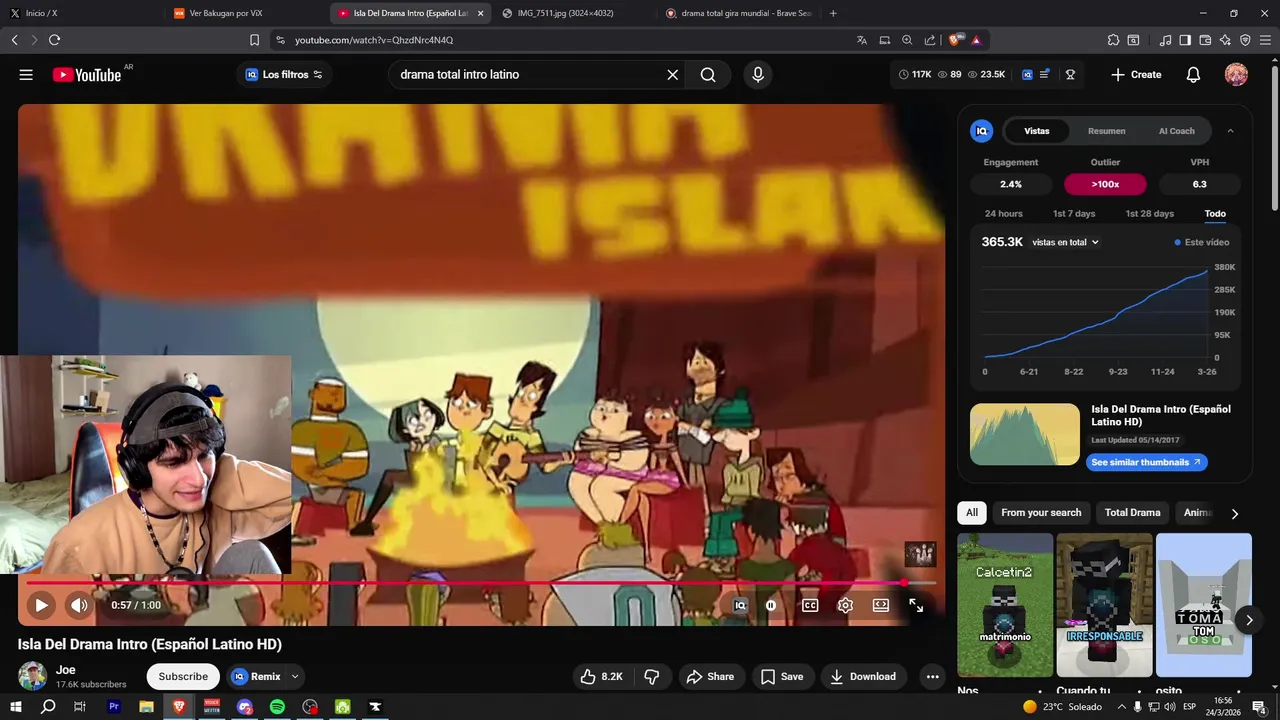Click the translate page icon in address bar
The width and height of the screenshot is (1280, 720).
click(x=862, y=40)
